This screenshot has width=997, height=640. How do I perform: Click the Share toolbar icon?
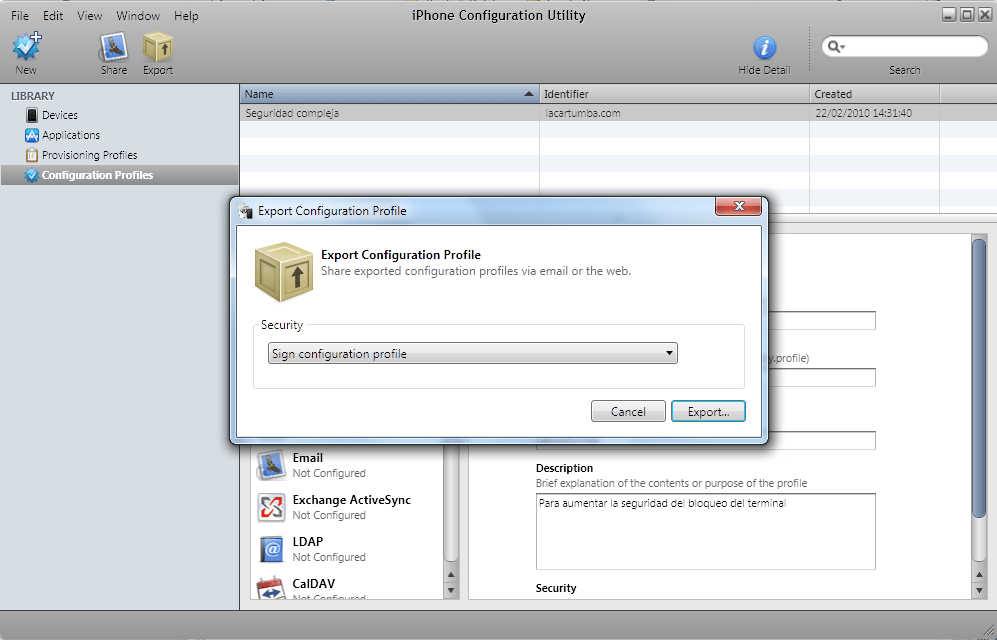(x=113, y=46)
